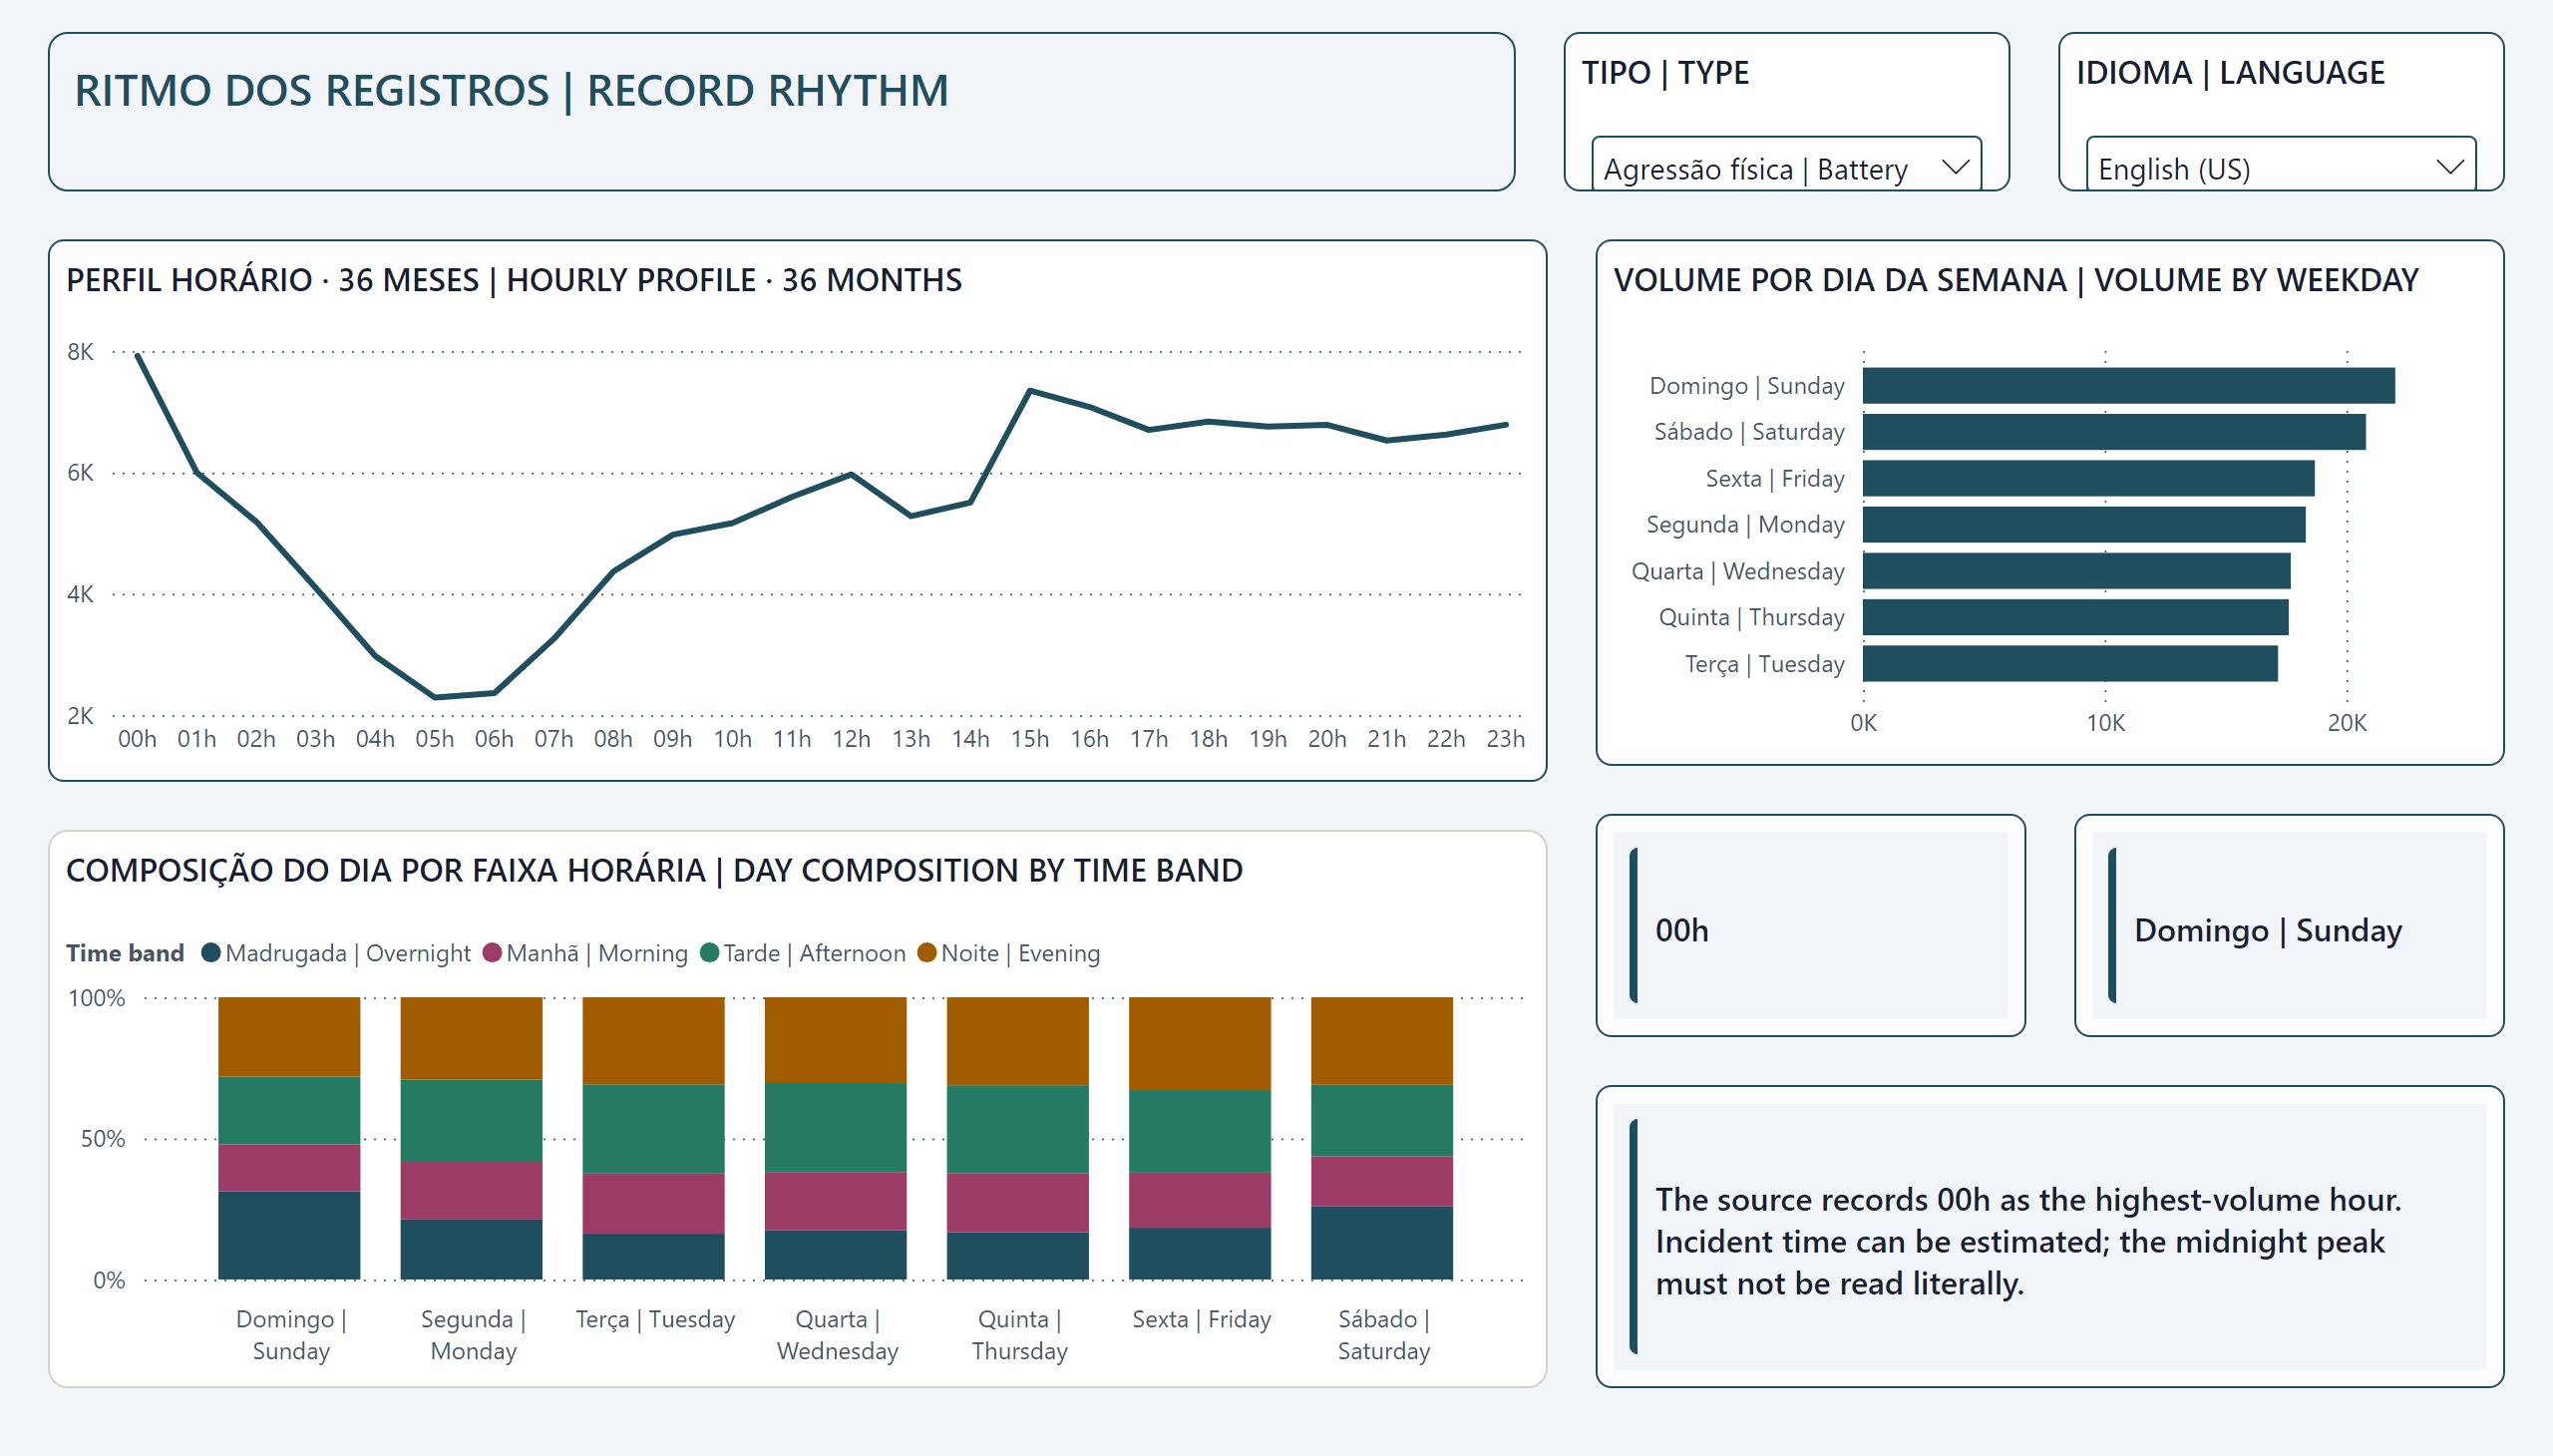
Task: Click the Noite | Evening legend swatch
Action: 927,953
